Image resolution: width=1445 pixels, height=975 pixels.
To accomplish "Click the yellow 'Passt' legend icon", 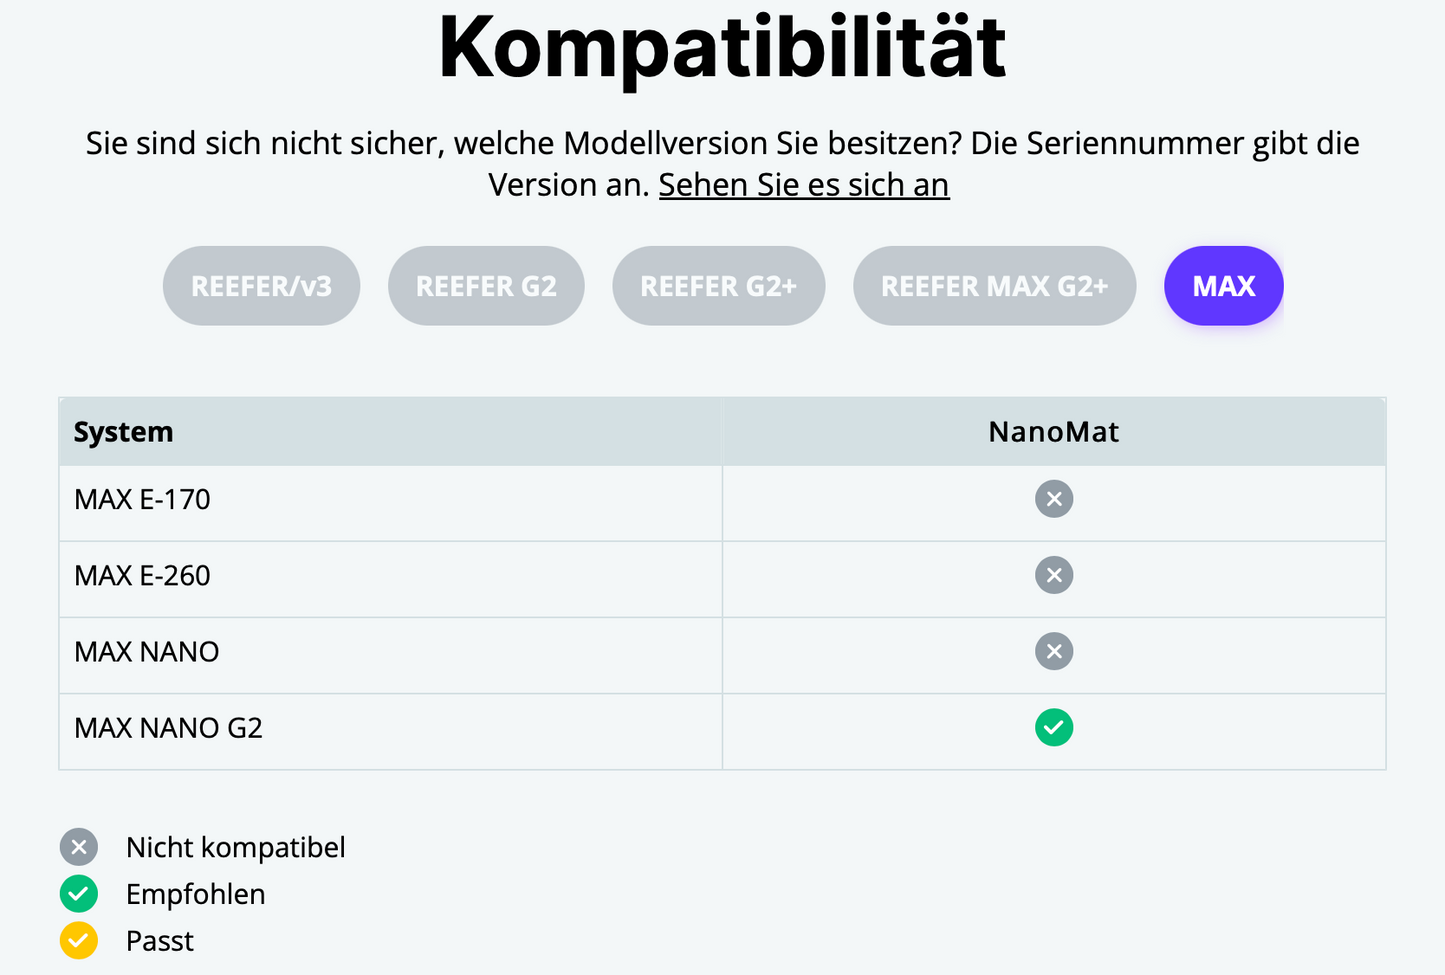I will (x=79, y=941).
